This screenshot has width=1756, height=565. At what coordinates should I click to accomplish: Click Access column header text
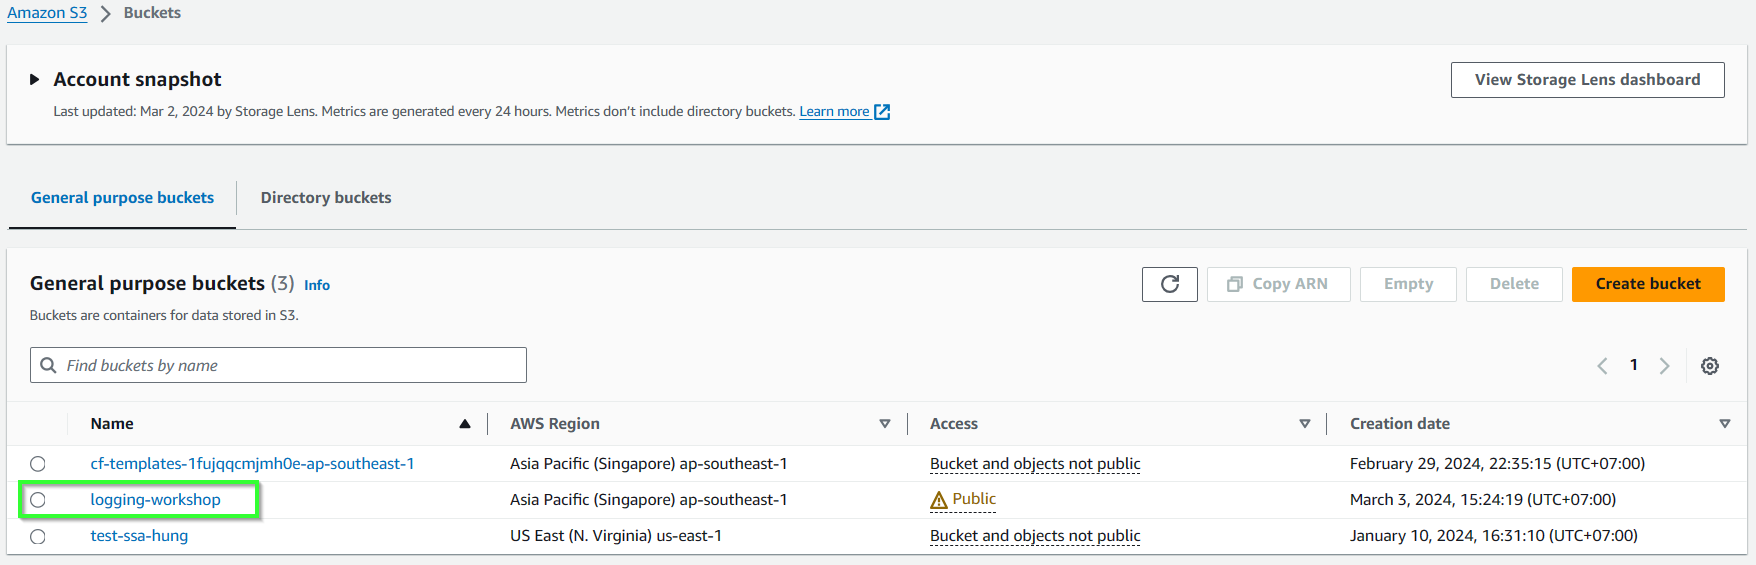click(954, 424)
